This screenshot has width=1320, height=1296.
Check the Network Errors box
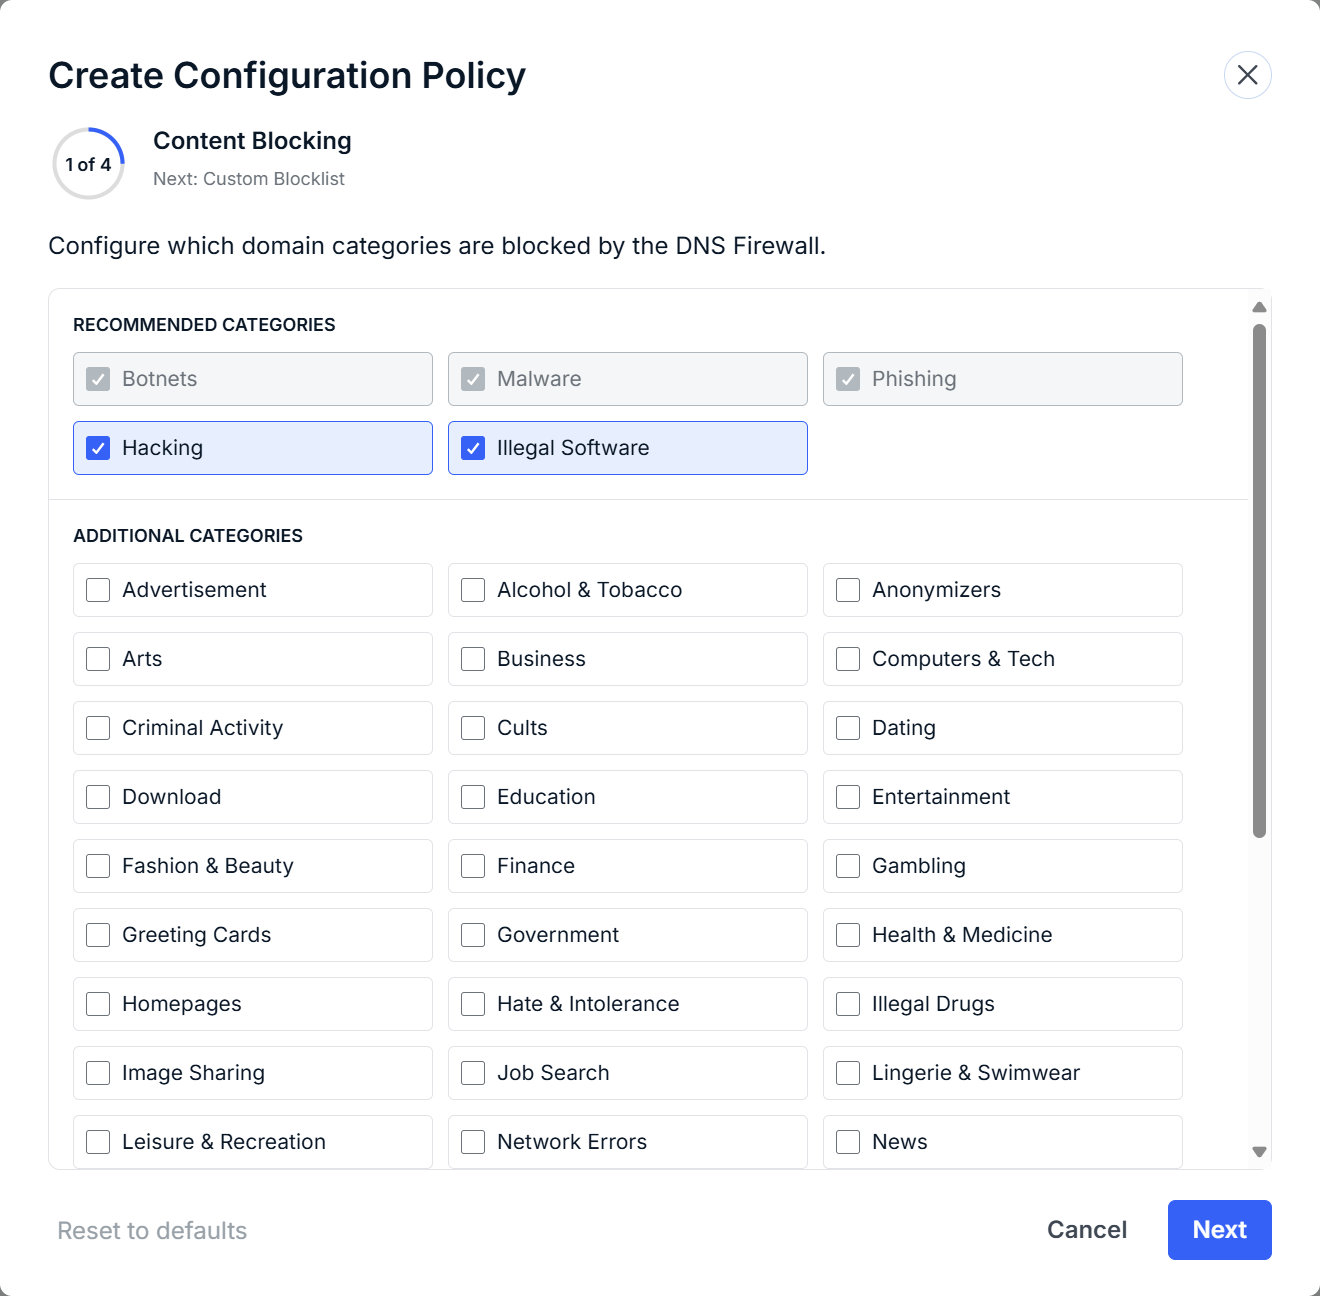(x=473, y=1142)
